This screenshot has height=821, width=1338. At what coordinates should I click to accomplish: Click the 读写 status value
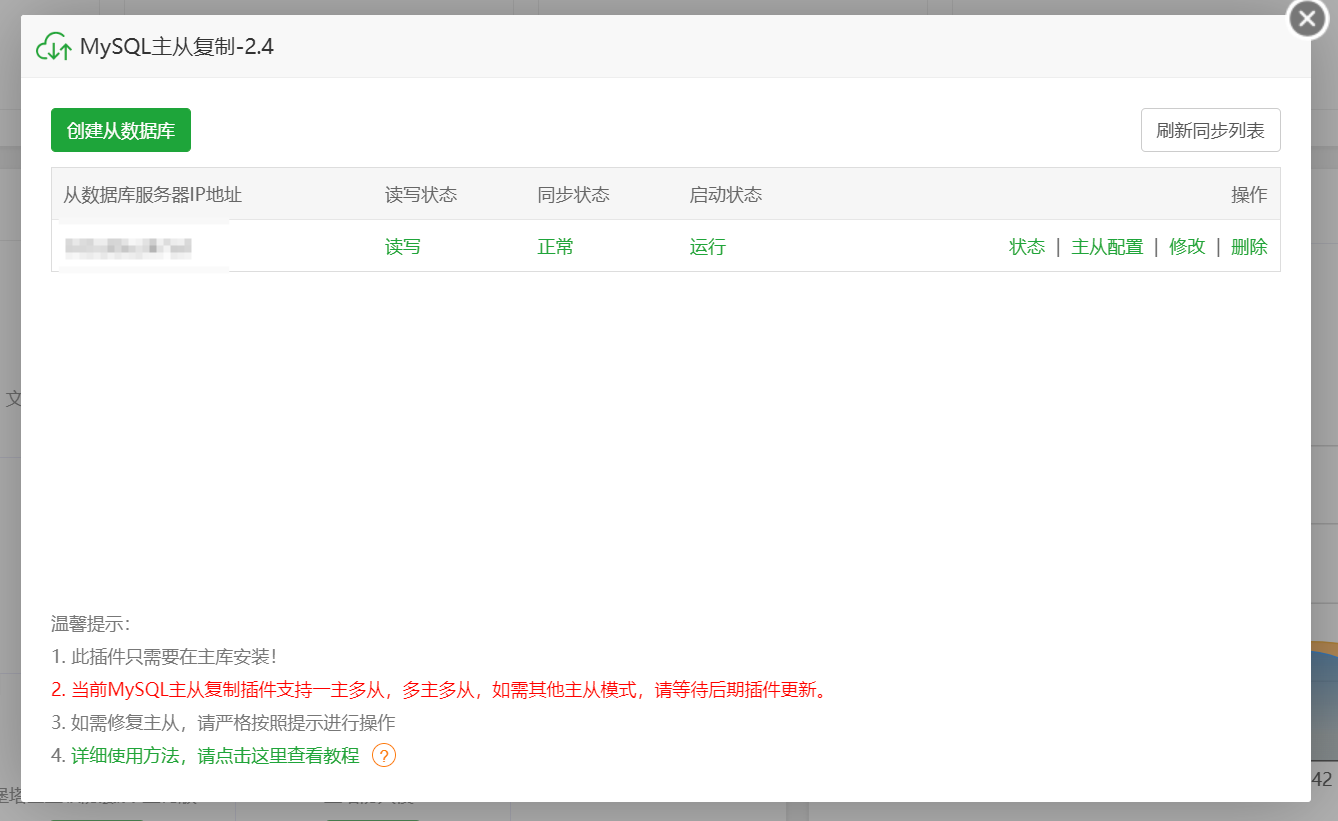click(x=403, y=247)
